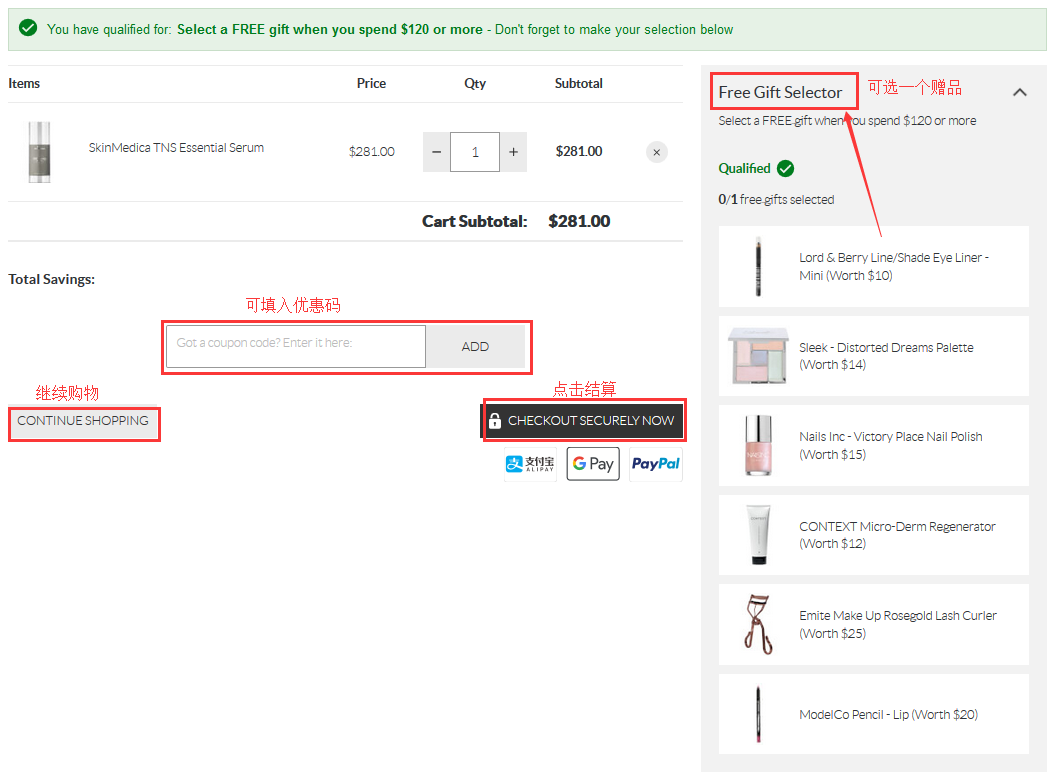This screenshot has height=779, width=1055.
Task: Pay with the Alipay icon
Action: [530, 464]
